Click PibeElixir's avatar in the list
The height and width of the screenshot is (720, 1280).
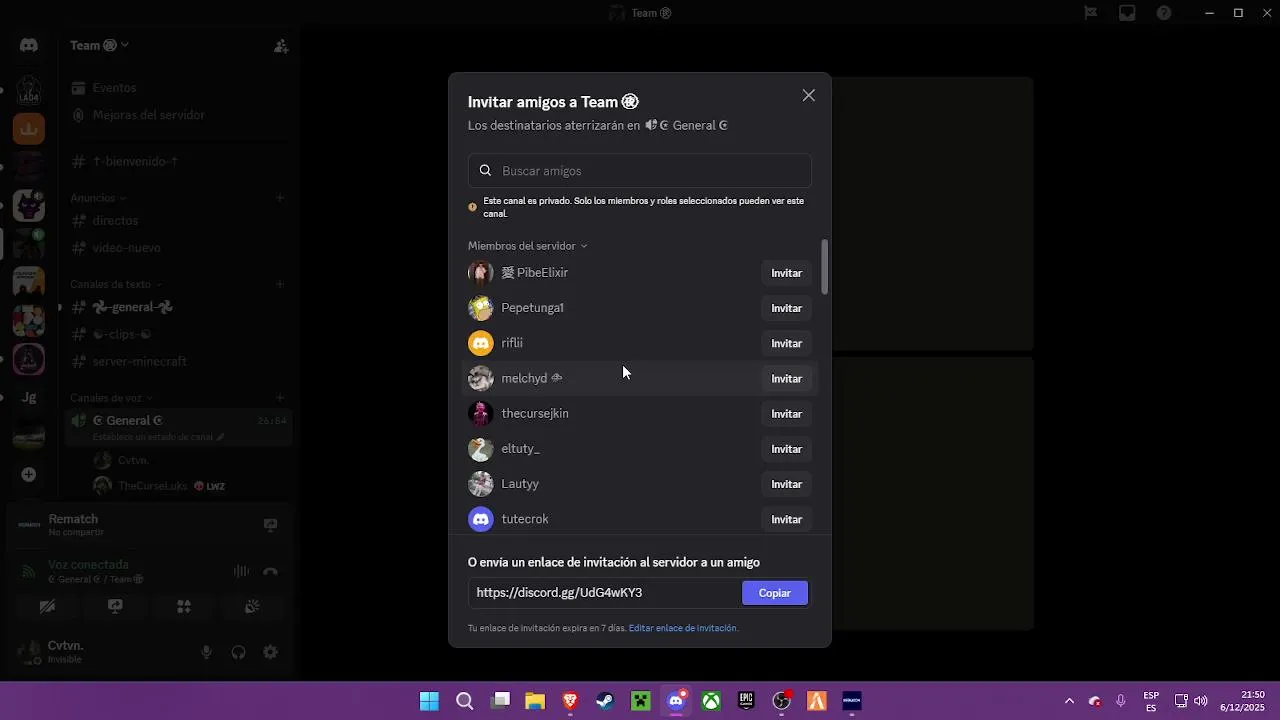[481, 273]
